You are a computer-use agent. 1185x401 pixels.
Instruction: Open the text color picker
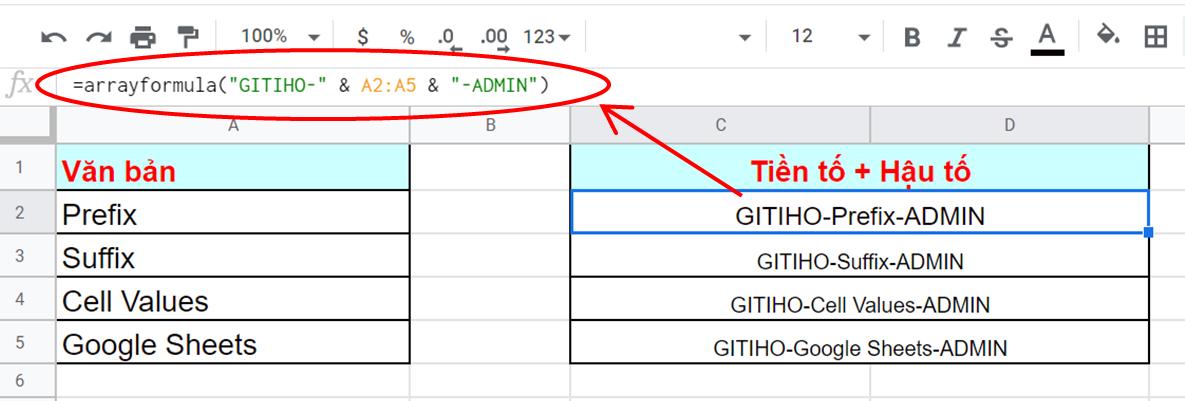[1047, 38]
